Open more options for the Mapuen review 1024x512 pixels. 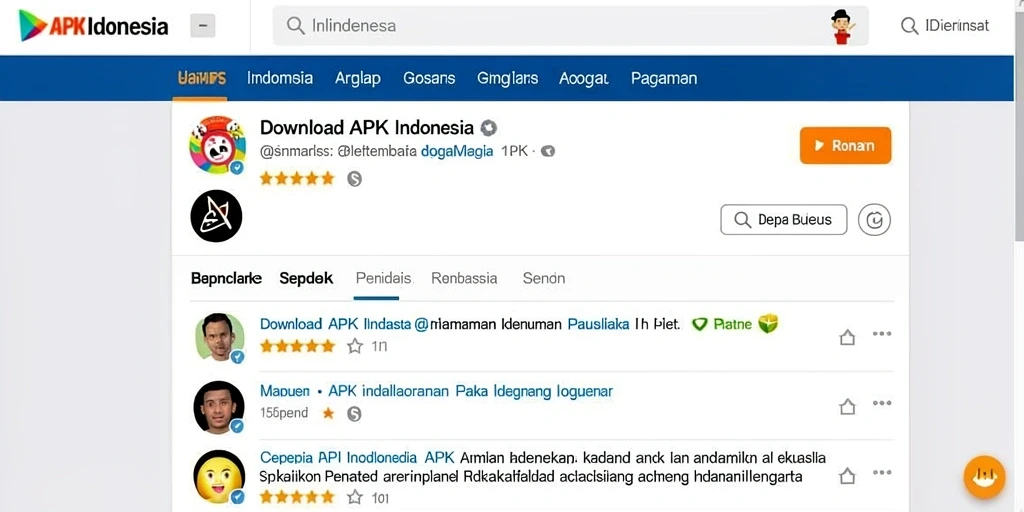pyautogui.click(x=882, y=403)
